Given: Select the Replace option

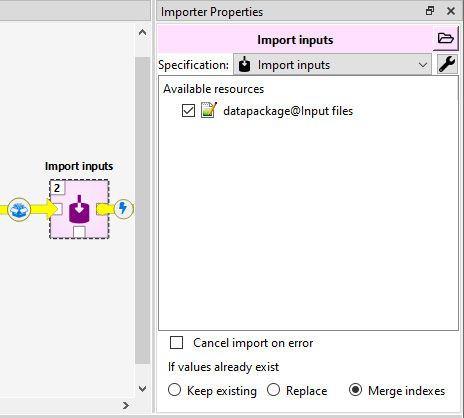Looking at the screenshot, I should pos(273,390).
